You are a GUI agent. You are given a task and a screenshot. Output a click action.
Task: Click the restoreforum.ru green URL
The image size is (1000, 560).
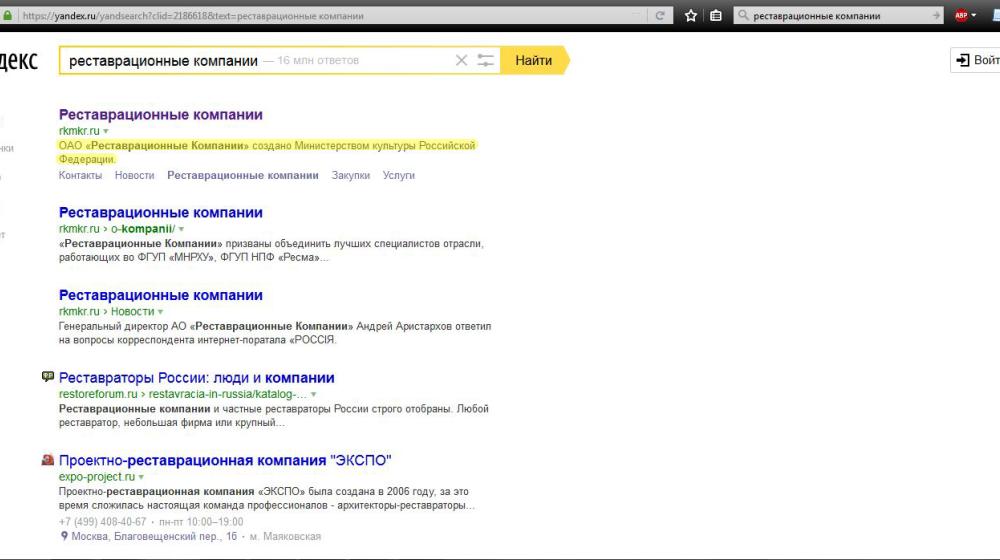(x=182, y=394)
